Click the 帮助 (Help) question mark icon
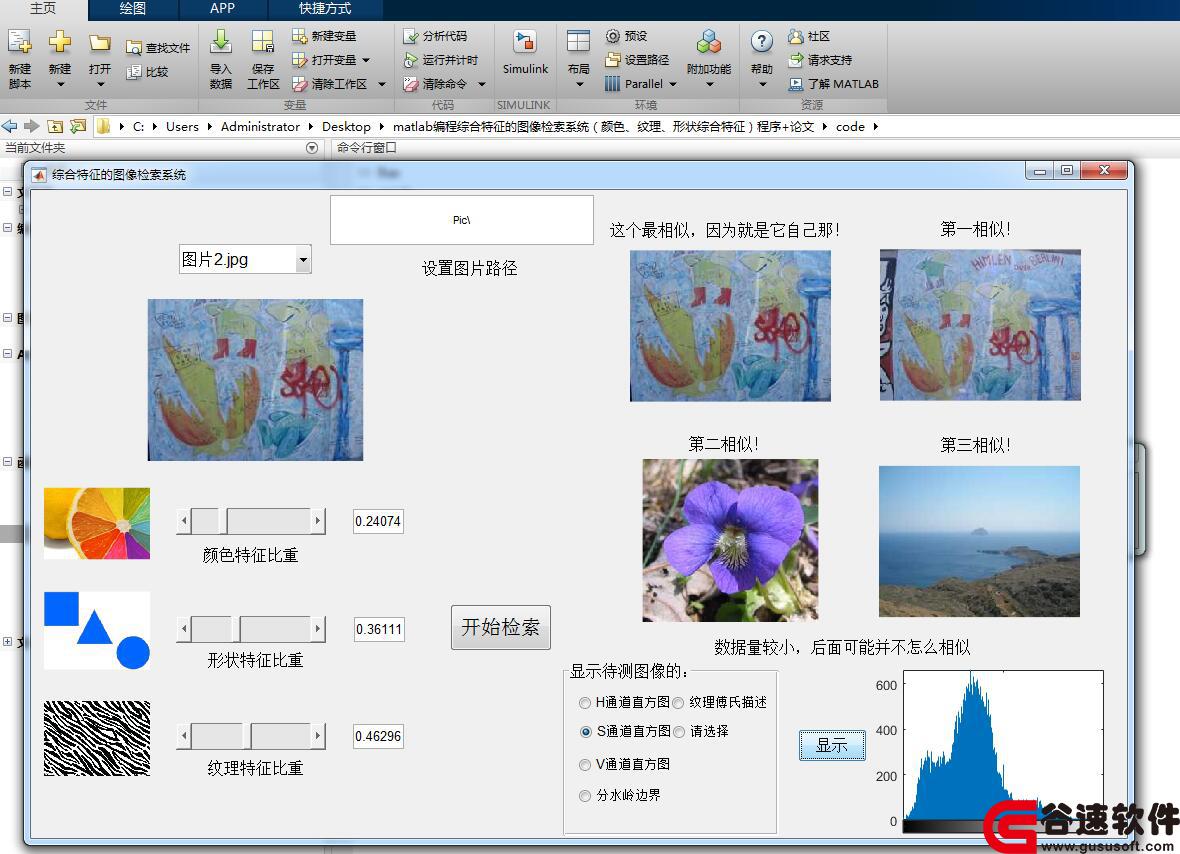This screenshot has height=854, width=1180. coord(762,41)
